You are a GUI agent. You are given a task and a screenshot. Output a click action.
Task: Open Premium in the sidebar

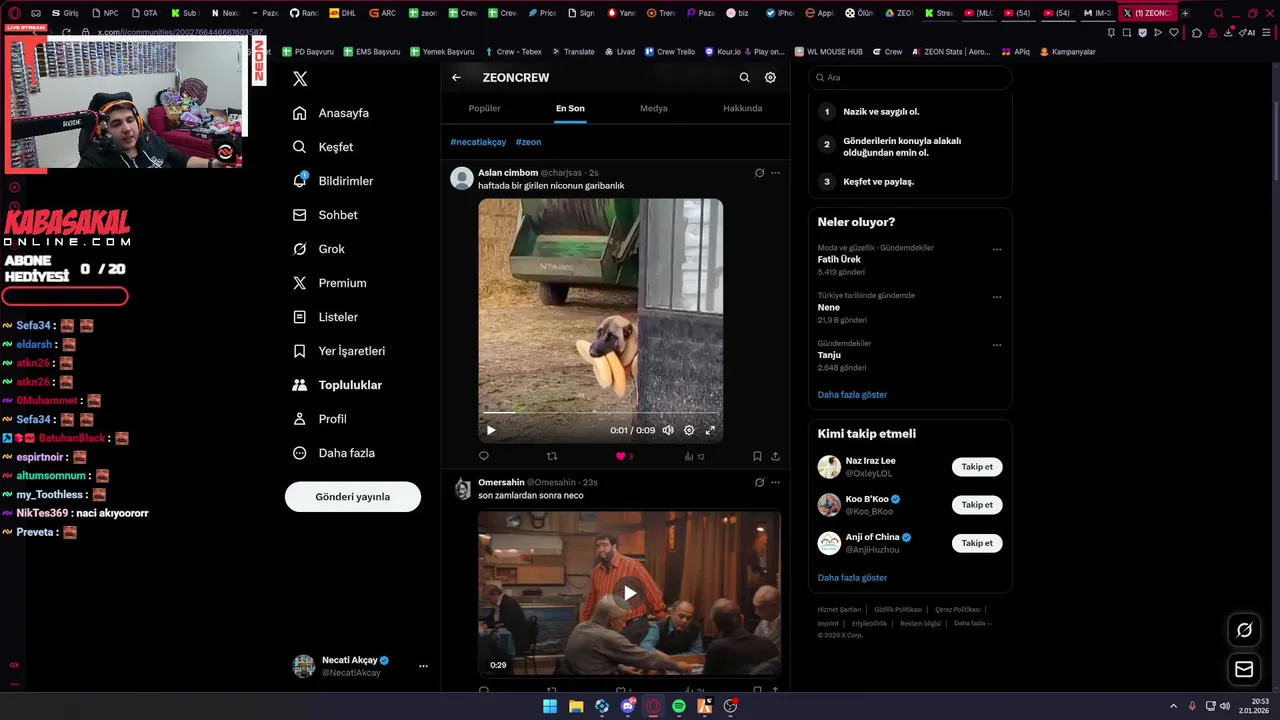point(329,283)
